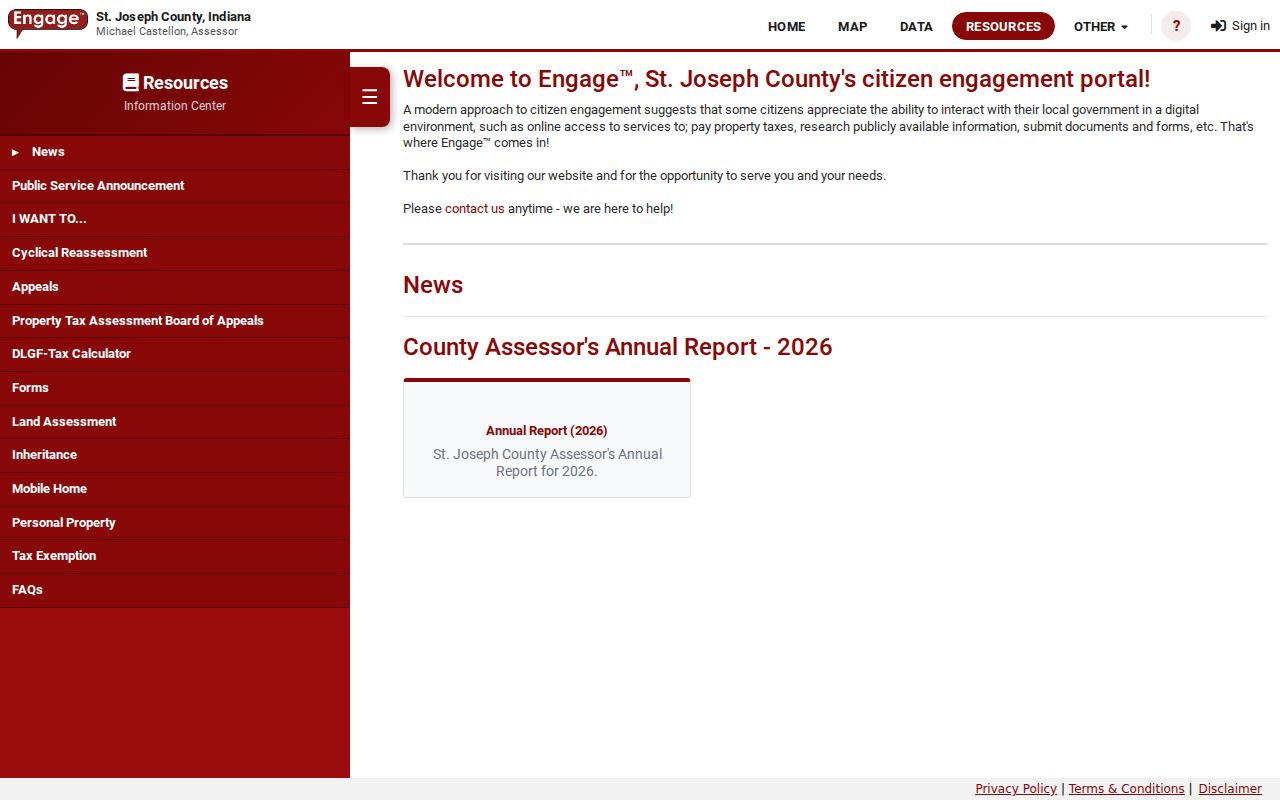Image resolution: width=1280 pixels, height=800 pixels.
Task: Switch to the DATA tab
Action: (x=916, y=26)
